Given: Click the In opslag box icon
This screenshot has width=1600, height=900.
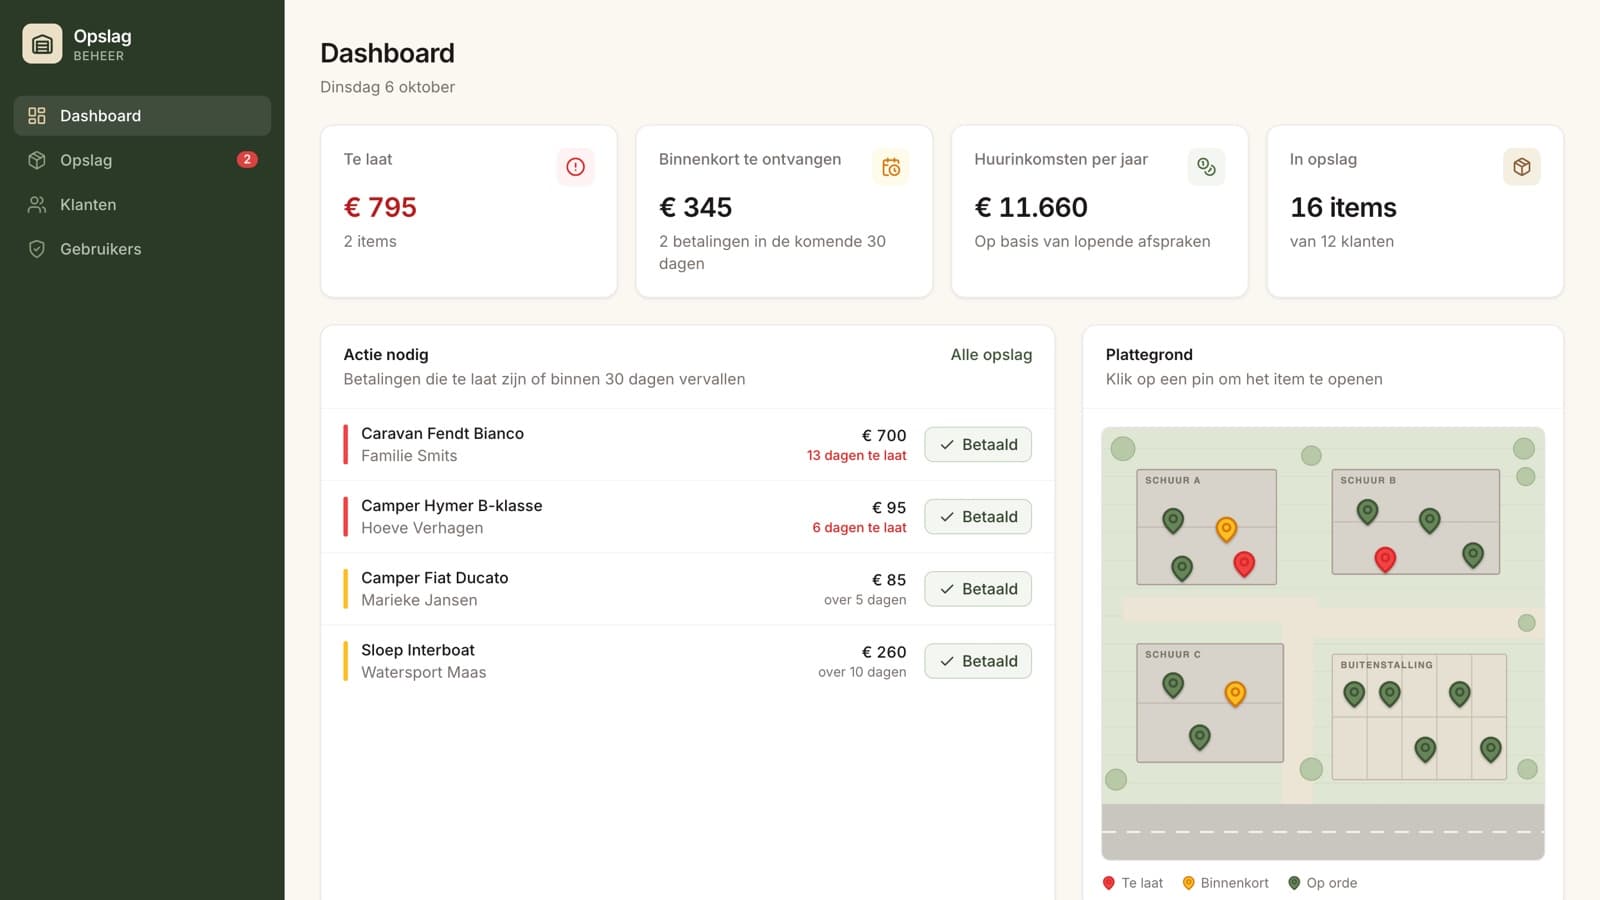Looking at the screenshot, I should click(1522, 167).
